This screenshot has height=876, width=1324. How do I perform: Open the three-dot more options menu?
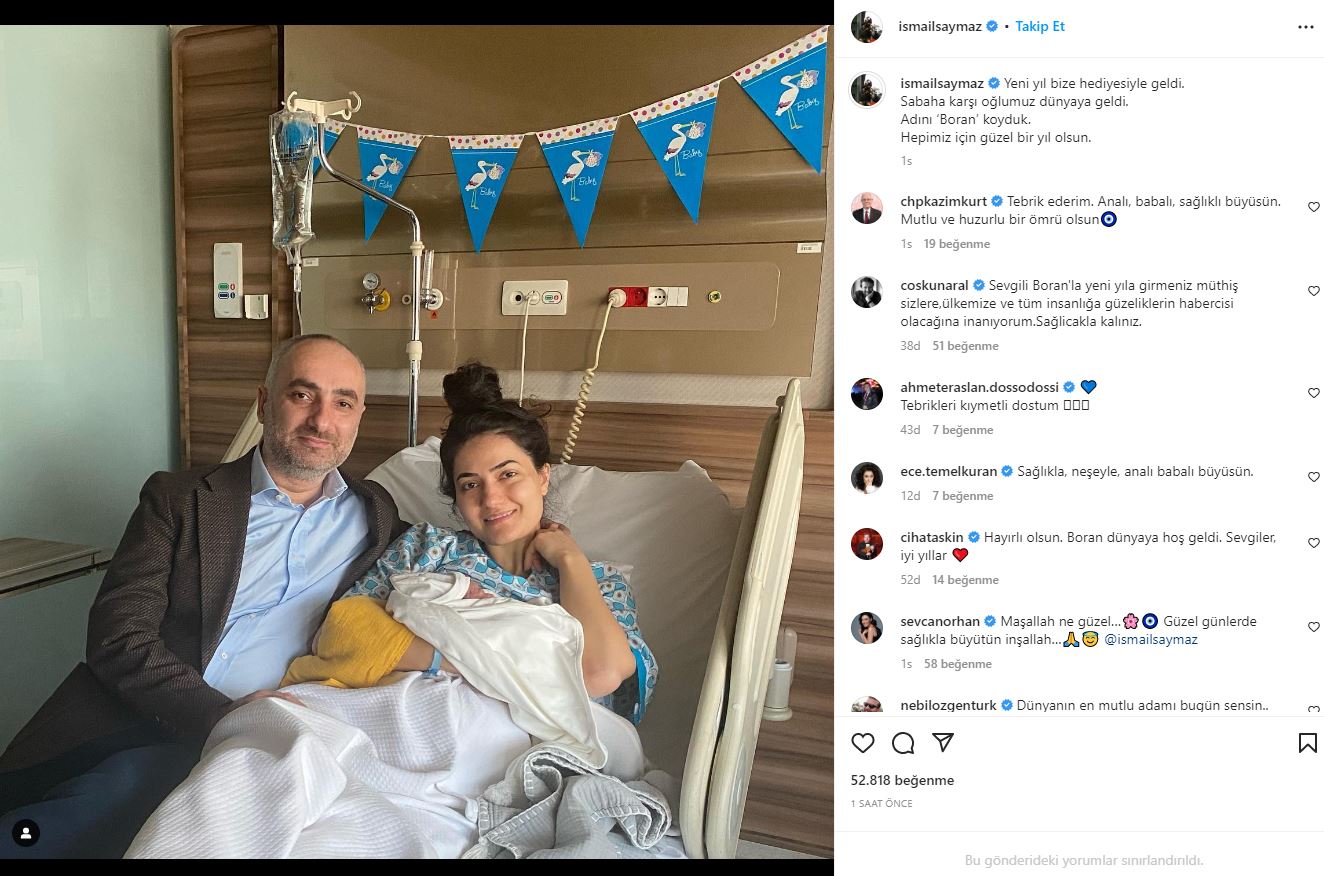pyautogui.click(x=1306, y=27)
